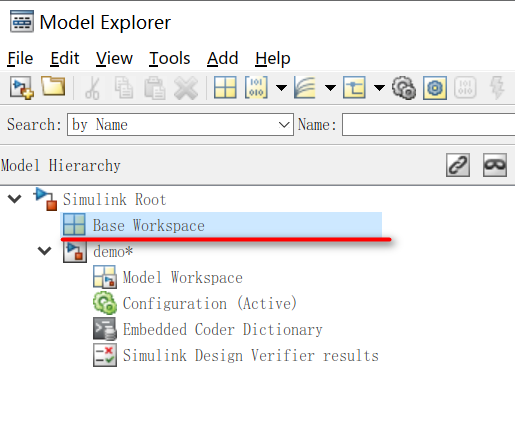Toggle the show masked subsystems icon
The image size is (515, 424).
(x=495, y=165)
